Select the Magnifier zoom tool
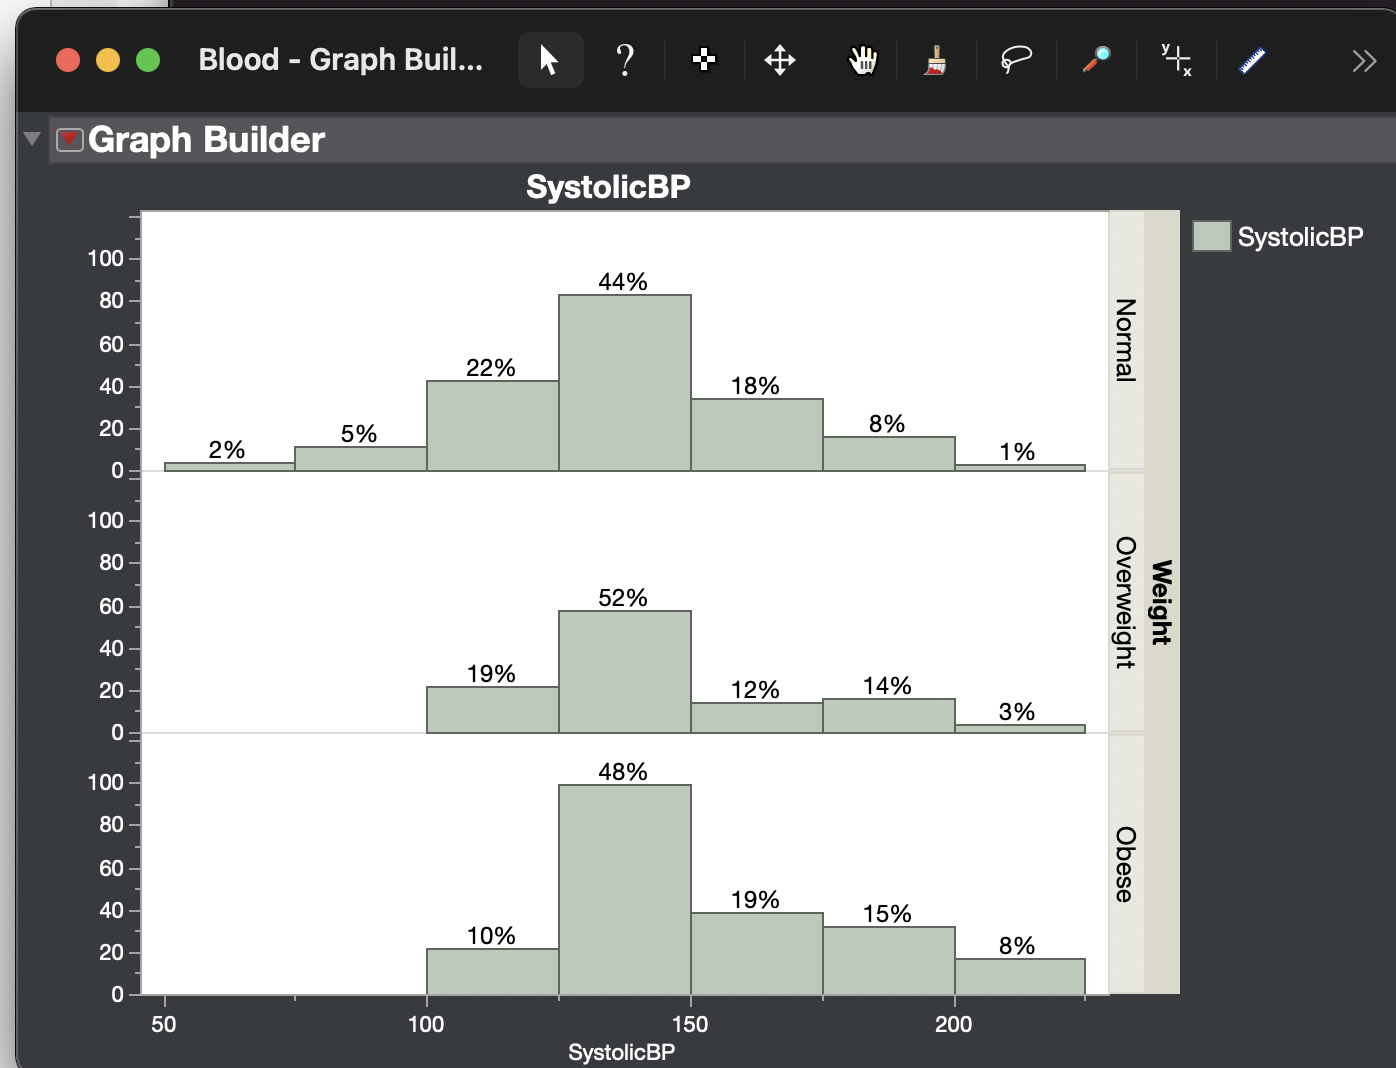 tap(1096, 60)
